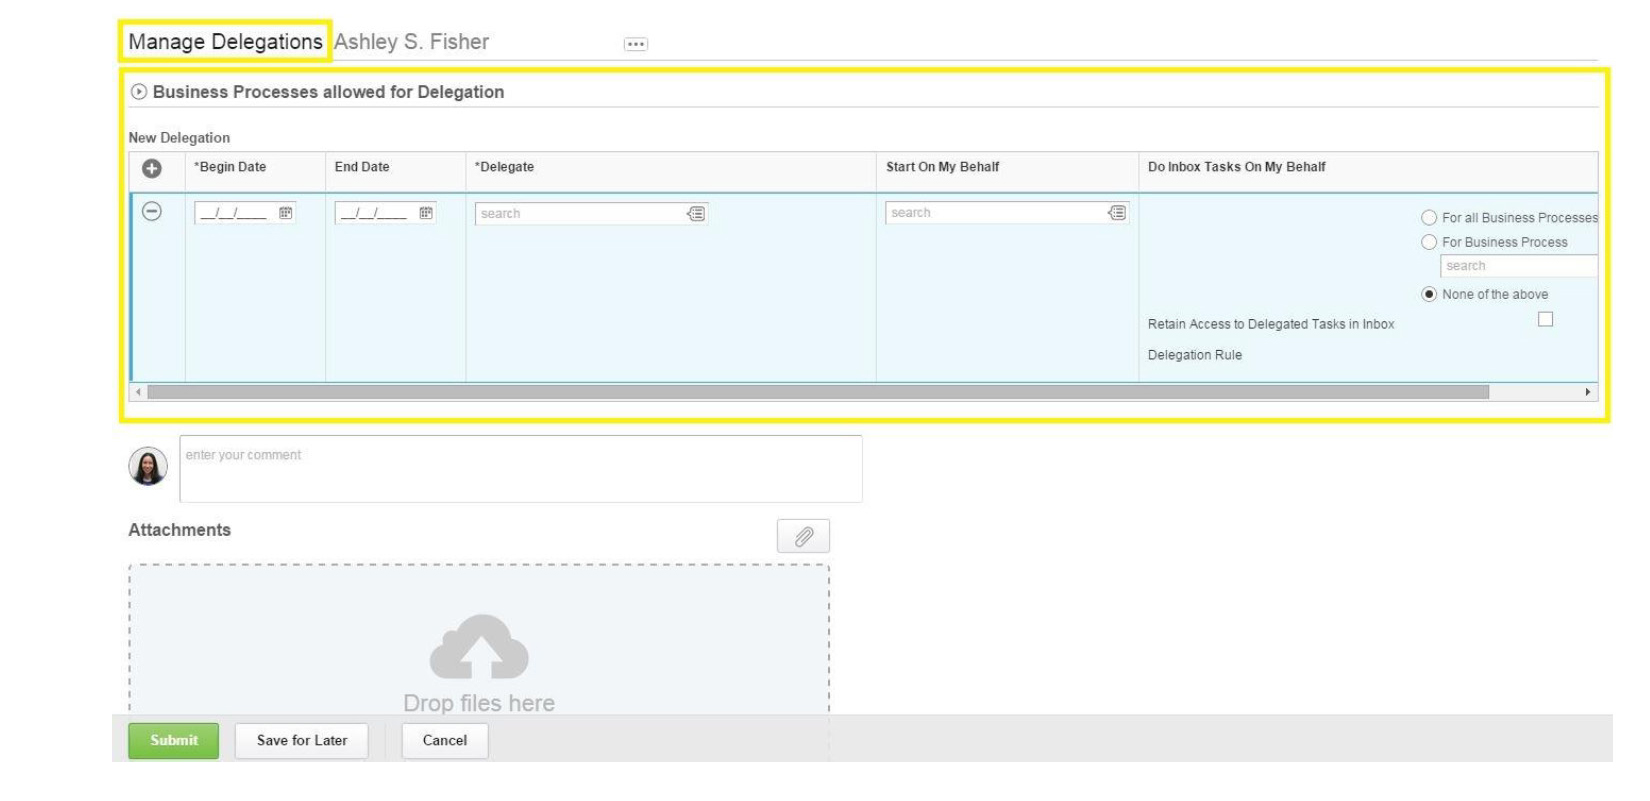Click the Save for Later button
Image resolution: width=1650 pixels, height=801 pixels.
pos(302,741)
